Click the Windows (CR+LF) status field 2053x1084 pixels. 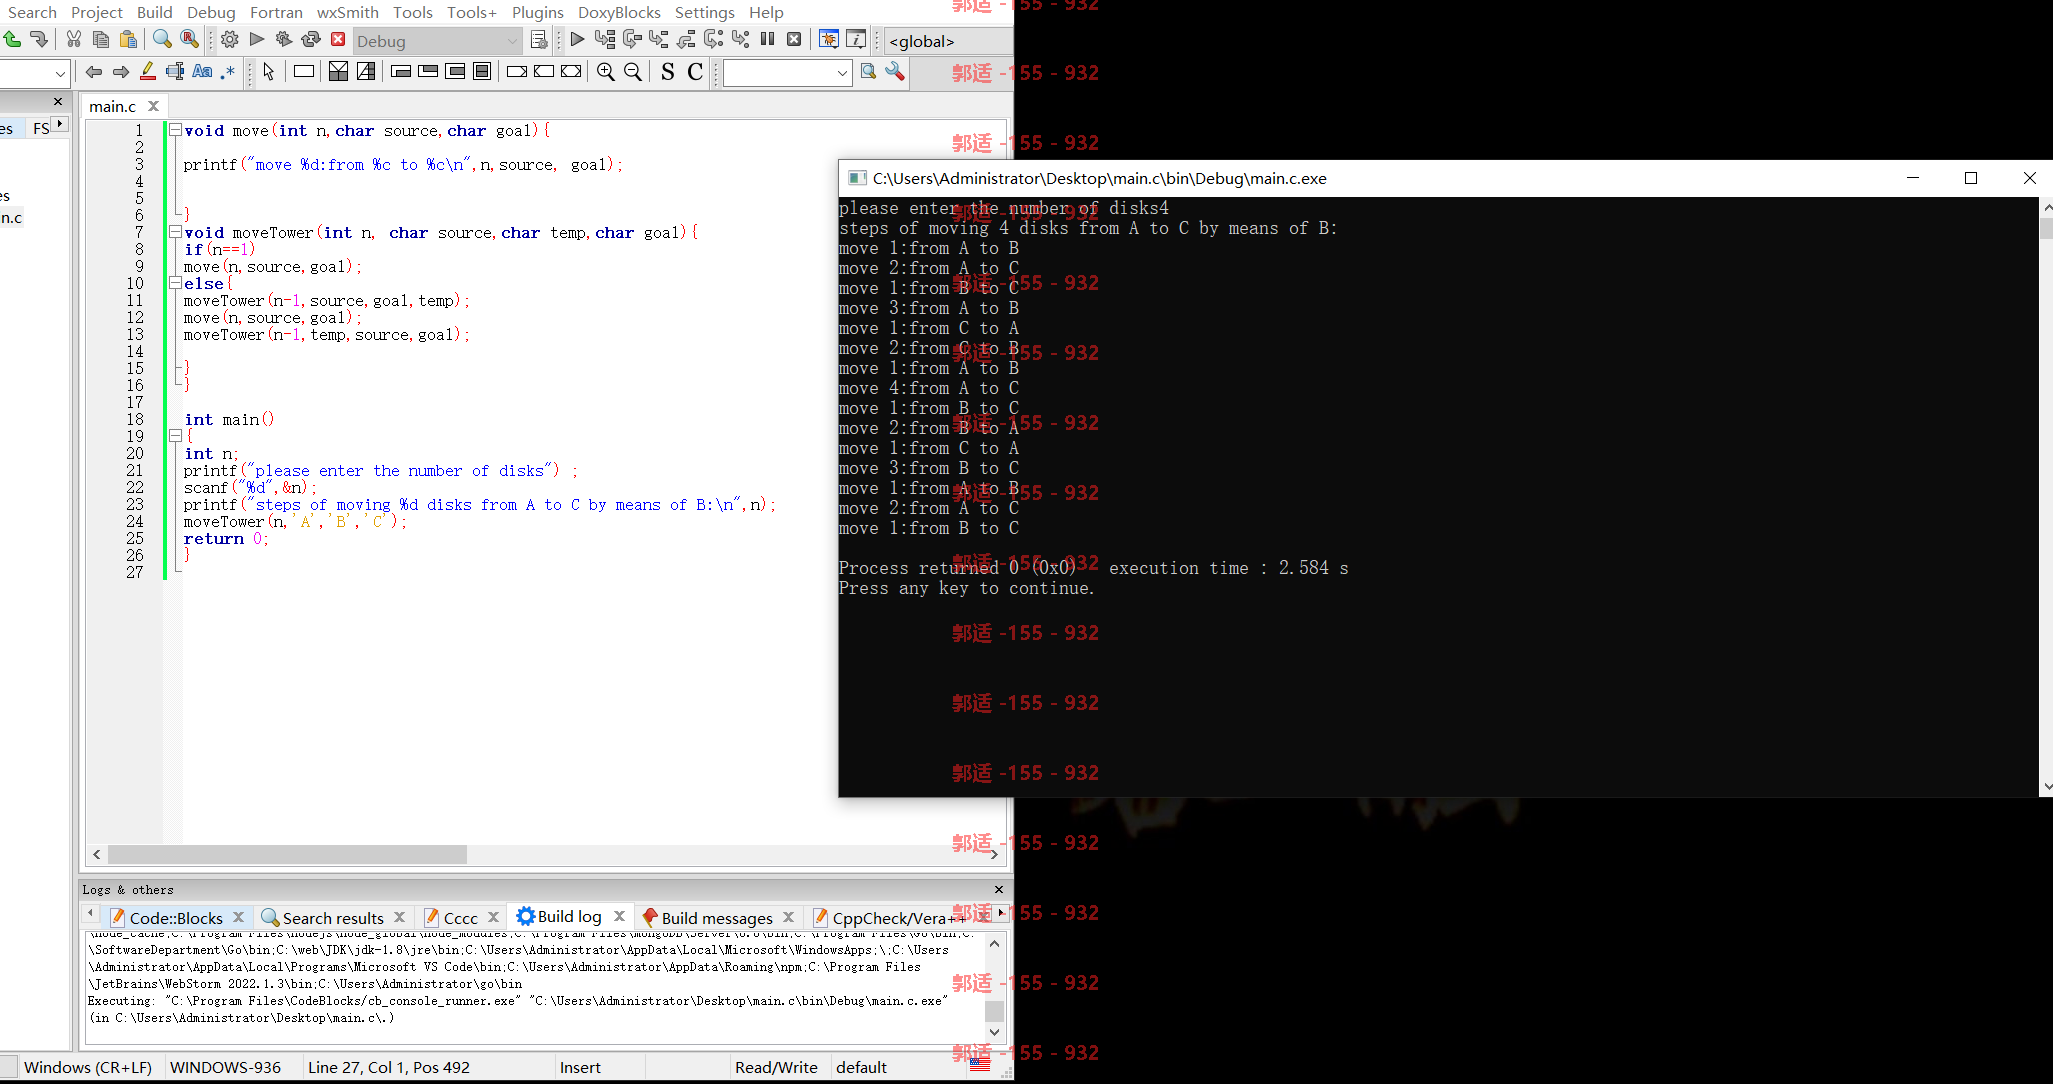pos(88,1067)
